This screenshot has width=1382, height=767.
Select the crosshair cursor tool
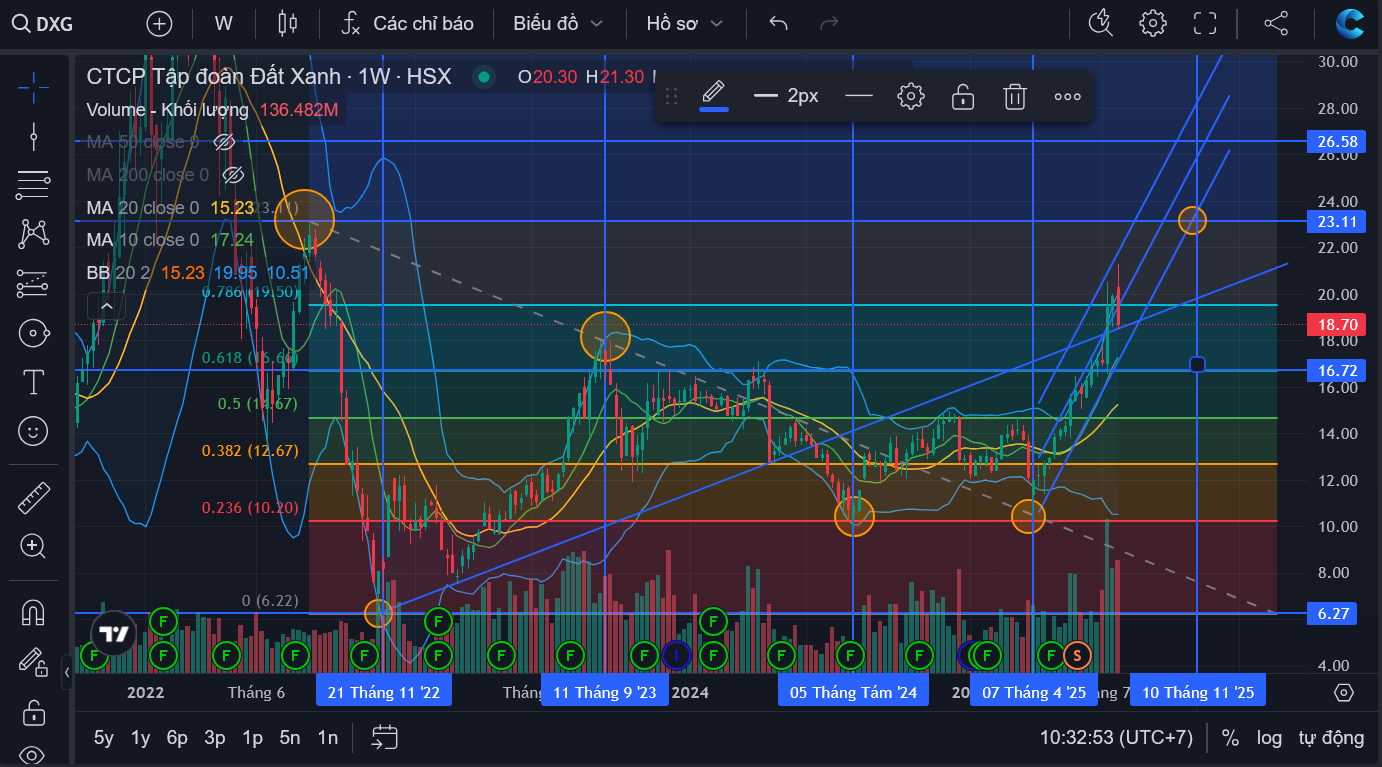[33, 87]
